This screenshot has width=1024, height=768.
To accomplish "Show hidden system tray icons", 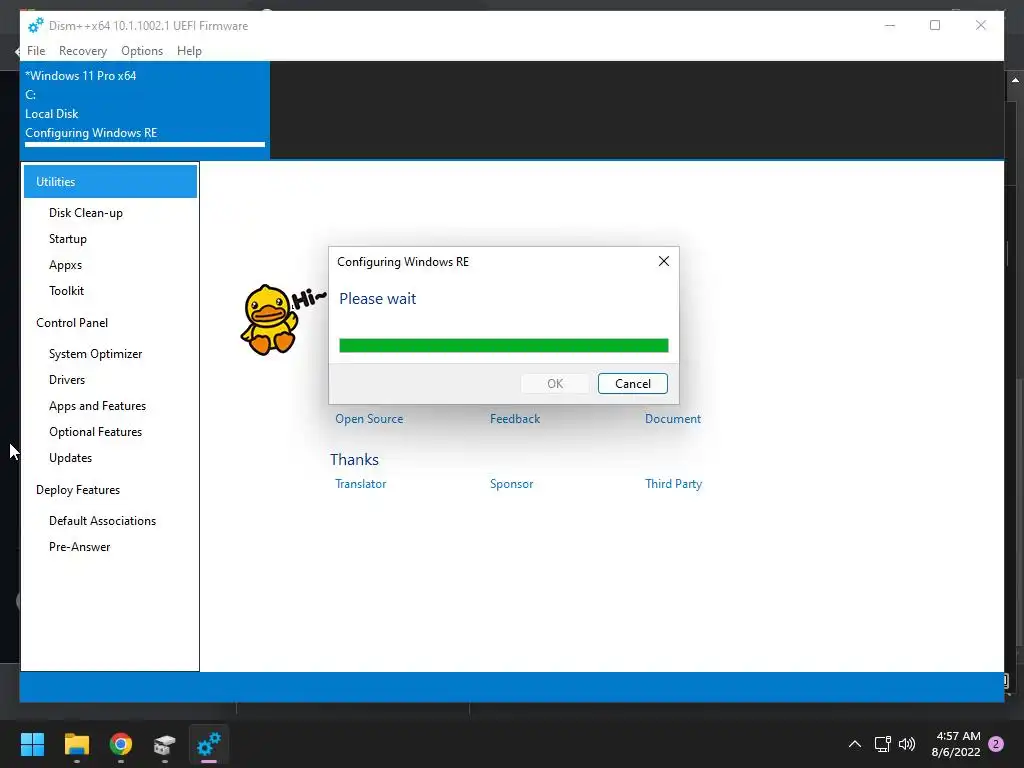I will (854, 744).
